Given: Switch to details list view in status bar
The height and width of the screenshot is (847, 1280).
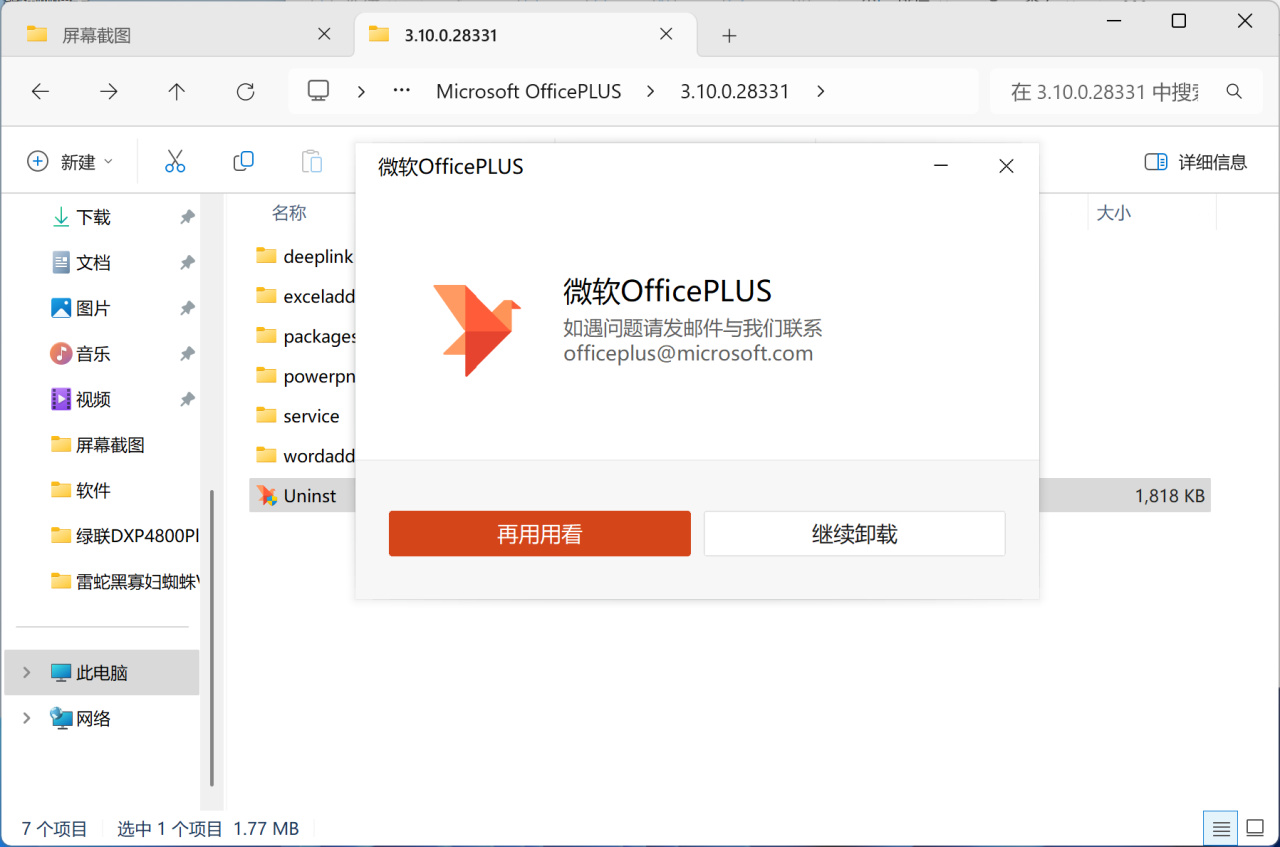Looking at the screenshot, I should 1221,828.
